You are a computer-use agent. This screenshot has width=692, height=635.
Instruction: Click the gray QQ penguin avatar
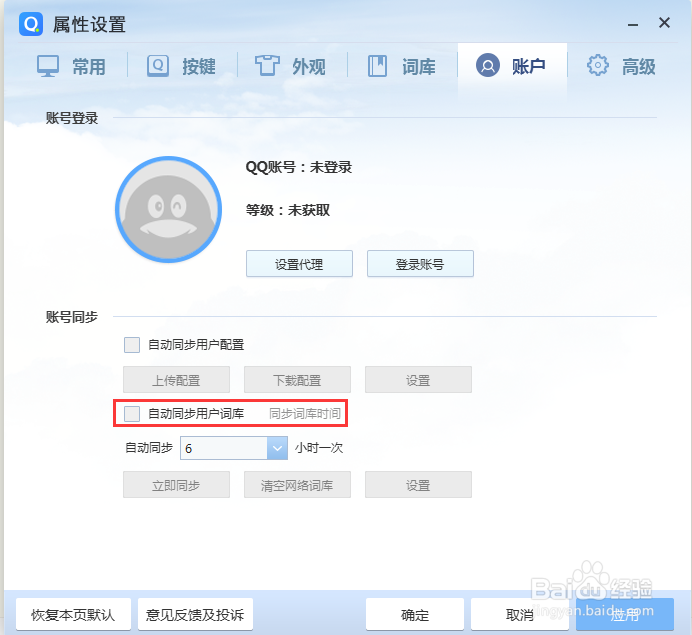pyautogui.click(x=168, y=209)
